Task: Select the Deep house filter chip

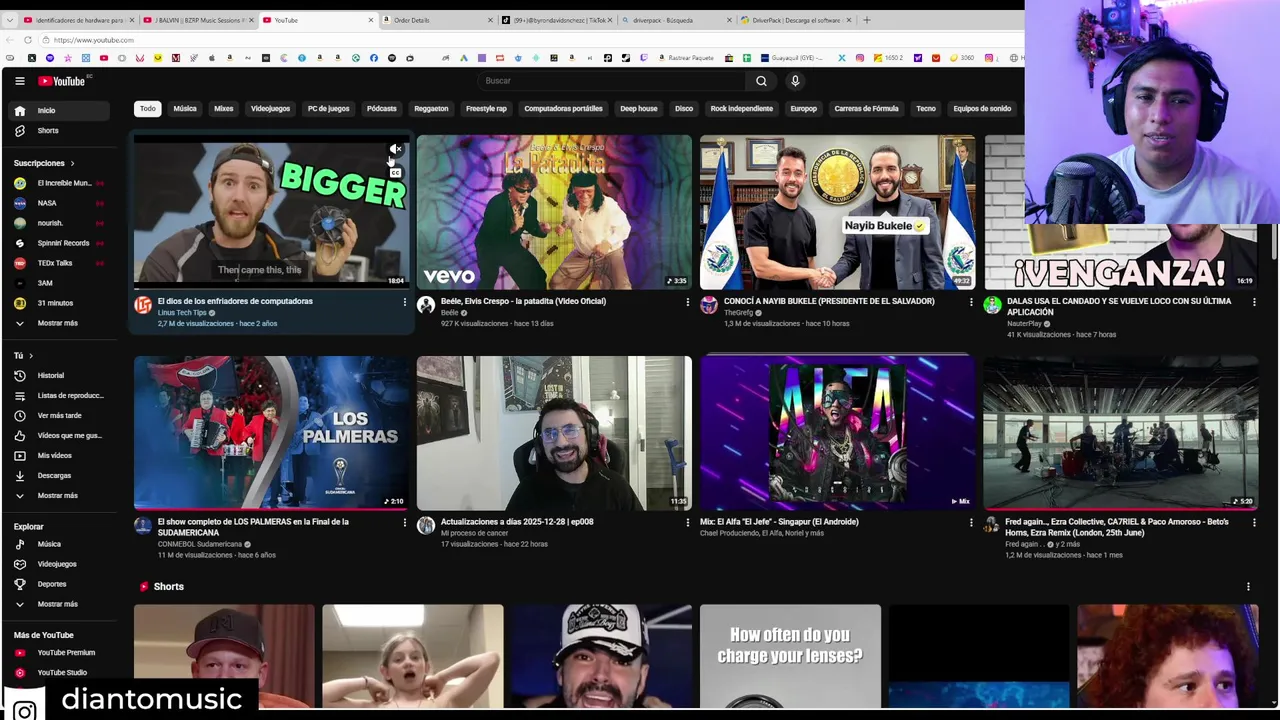Action: (x=638, y=108)
